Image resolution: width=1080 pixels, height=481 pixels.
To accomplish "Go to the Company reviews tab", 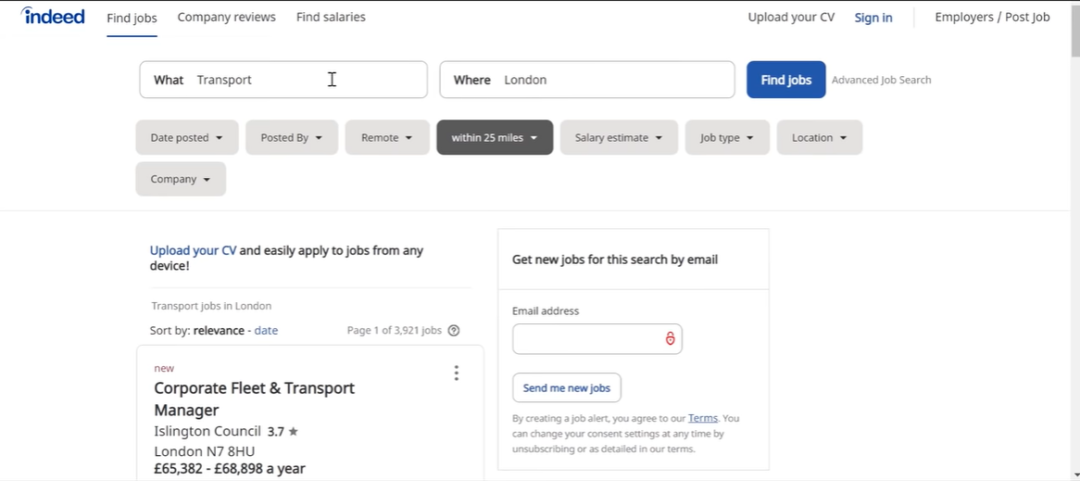I will point(226,17).
